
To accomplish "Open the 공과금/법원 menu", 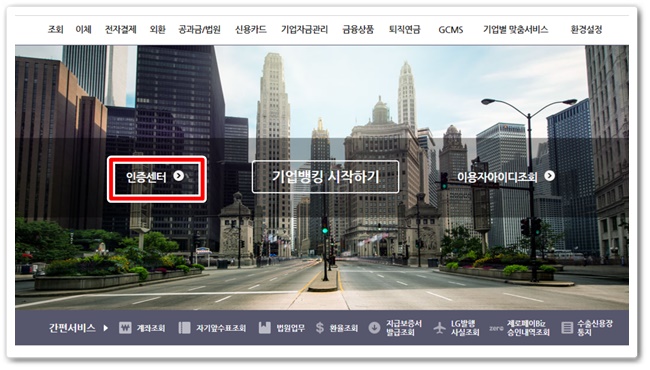I will pos(199,29).
